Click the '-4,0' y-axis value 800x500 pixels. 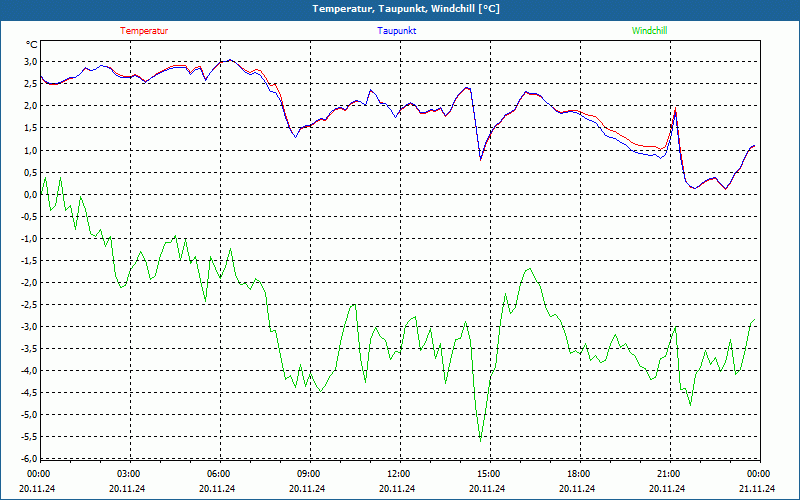click(30, 370)
